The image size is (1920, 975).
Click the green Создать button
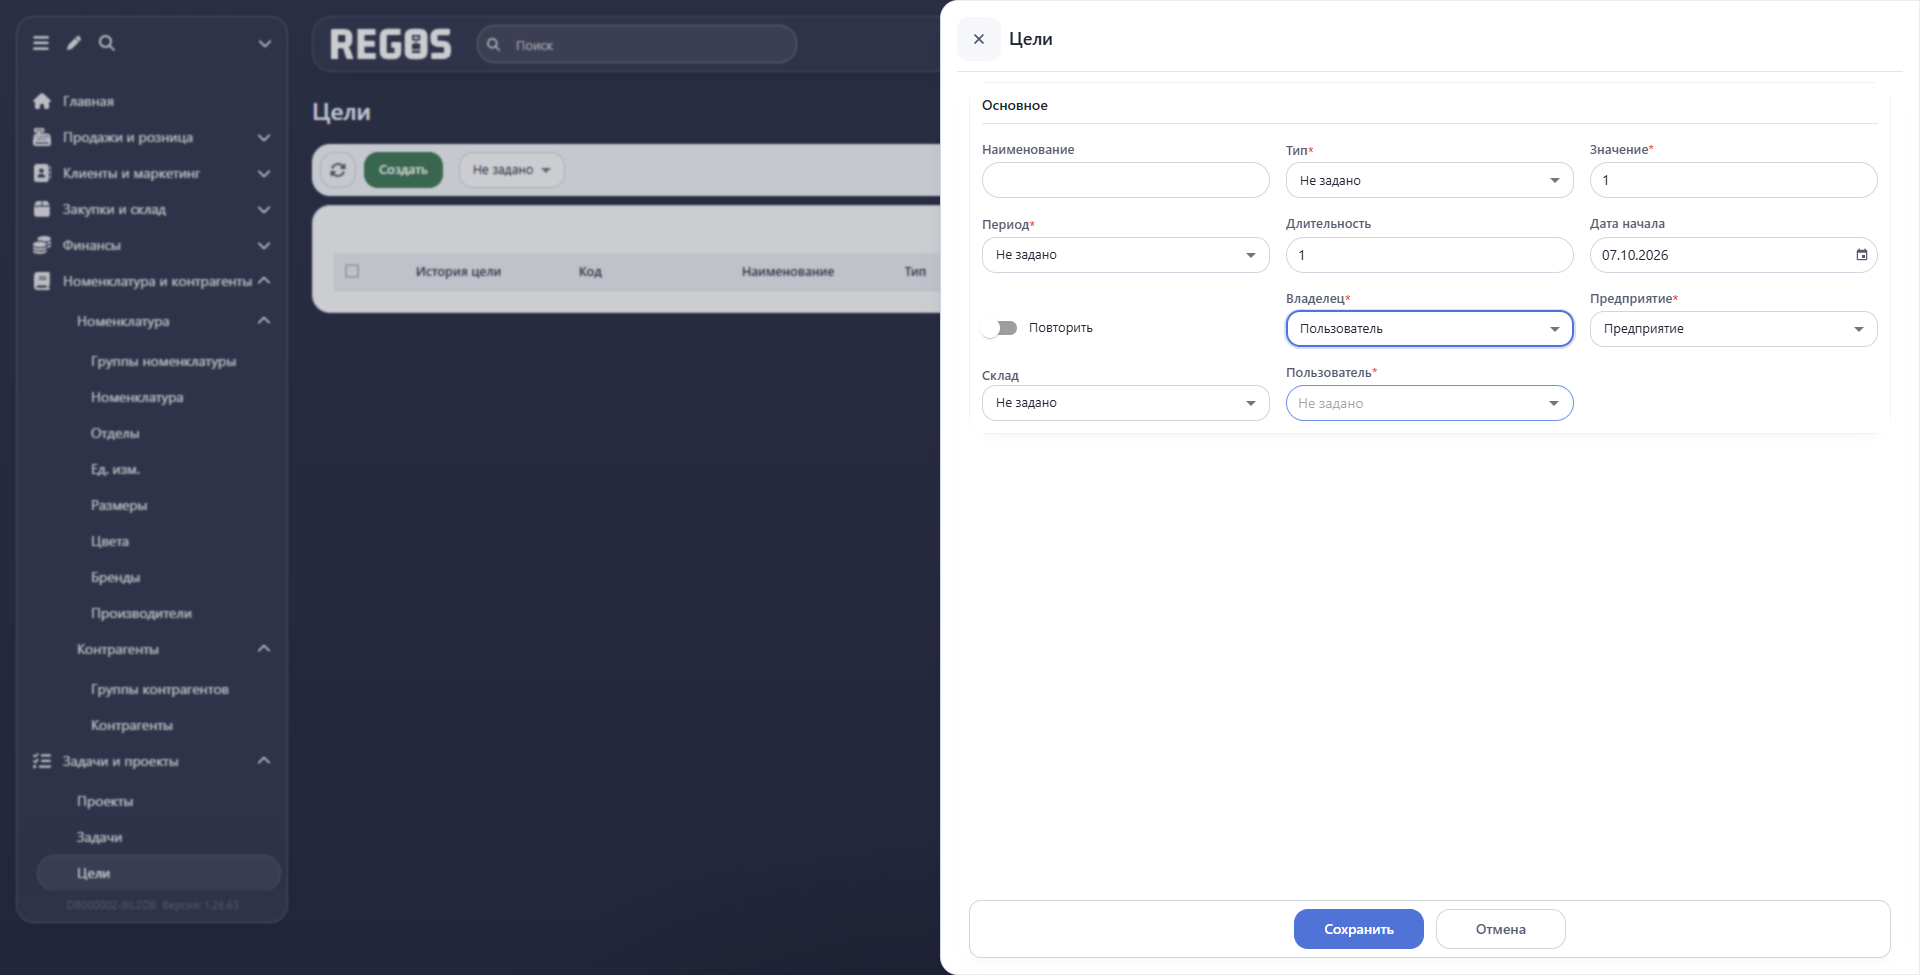pyautogui.click(x=403, y=170)
